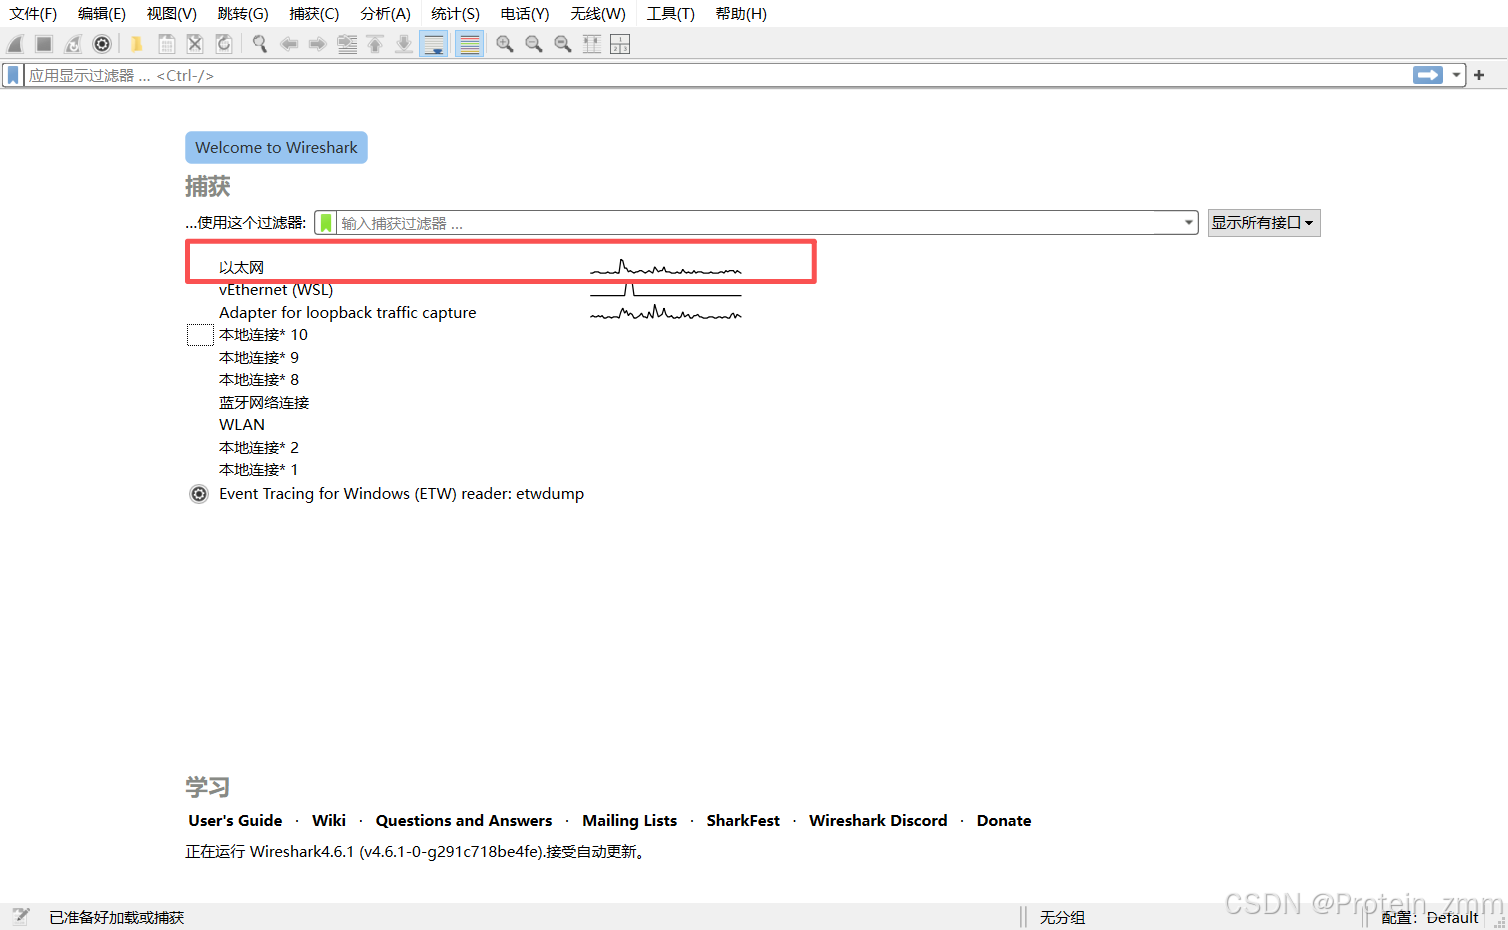The height and width of the screenshot is (930, 1508).
Task: Reset text to normal size icon
Action: [x=563, y=44]
